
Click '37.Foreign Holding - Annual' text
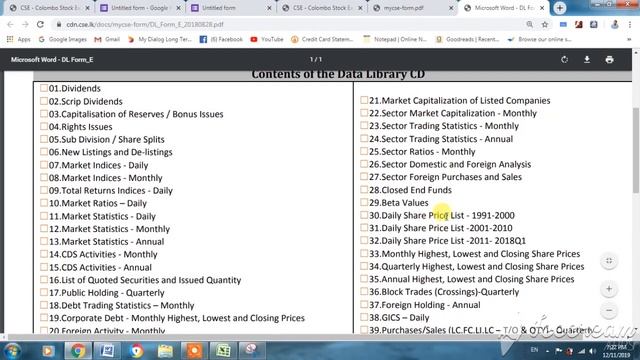click(x=424, y=305)
